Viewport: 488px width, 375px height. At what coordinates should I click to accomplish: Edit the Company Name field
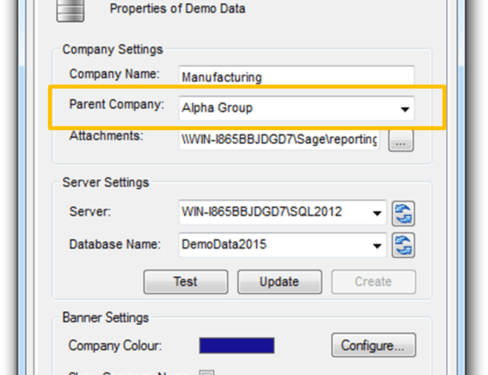[x=296, y=77]
